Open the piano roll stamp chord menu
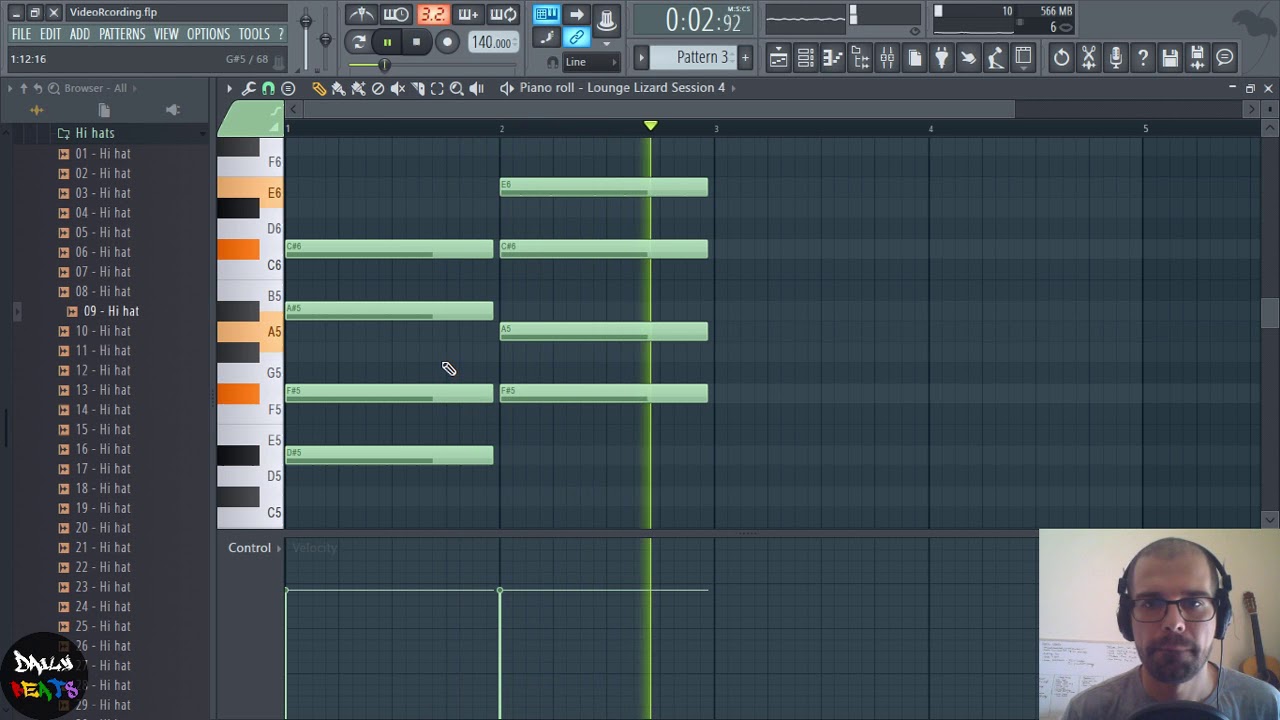 (x=288, y=88)
